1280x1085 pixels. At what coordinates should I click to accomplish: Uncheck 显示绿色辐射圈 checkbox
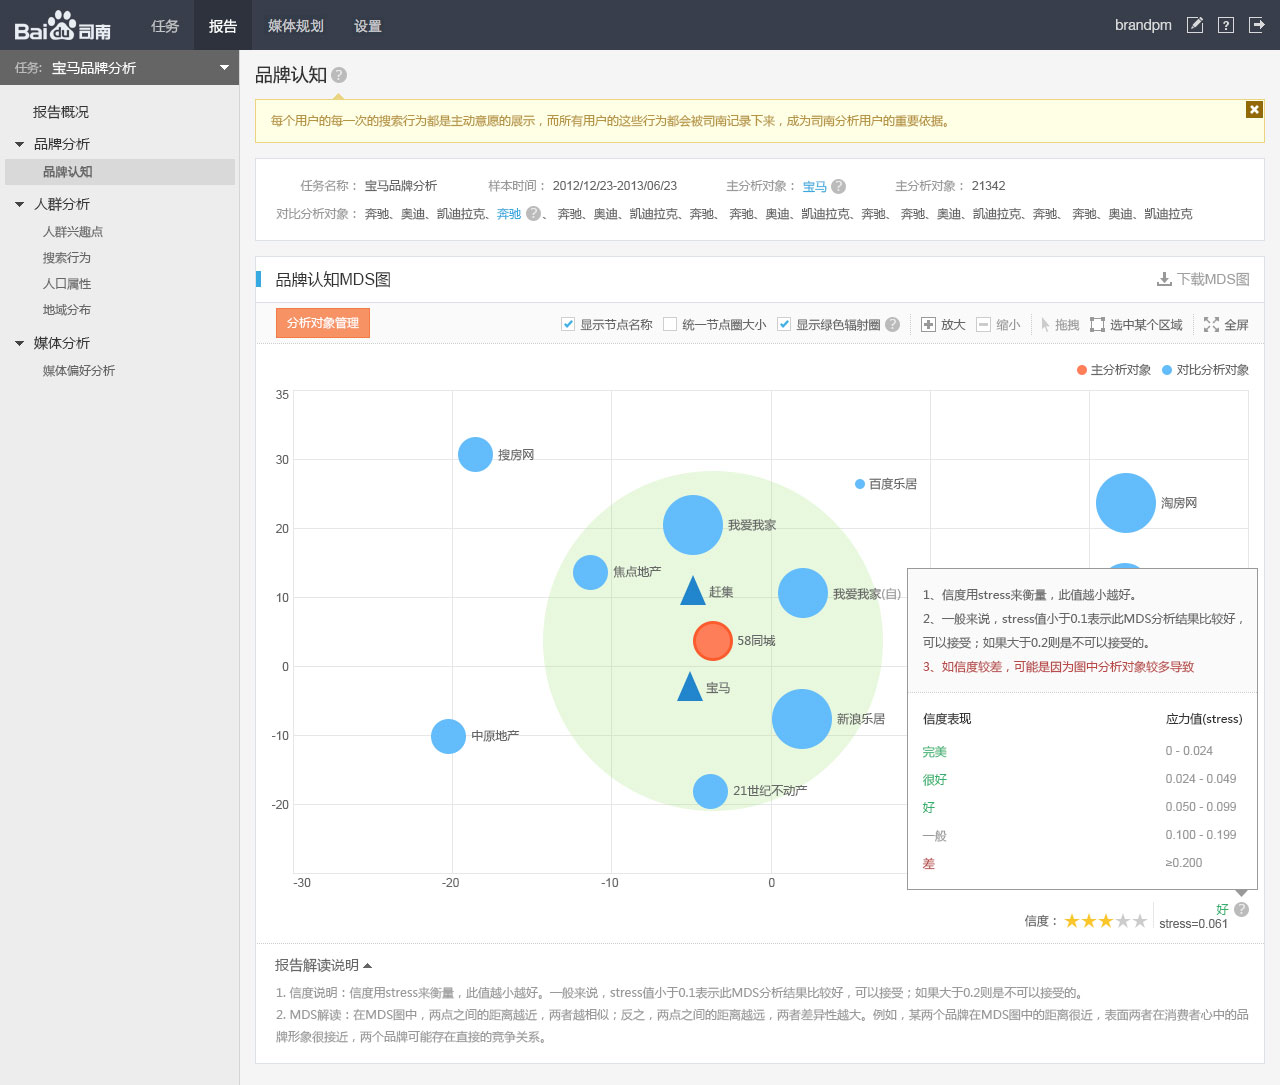tap(784, 324)
